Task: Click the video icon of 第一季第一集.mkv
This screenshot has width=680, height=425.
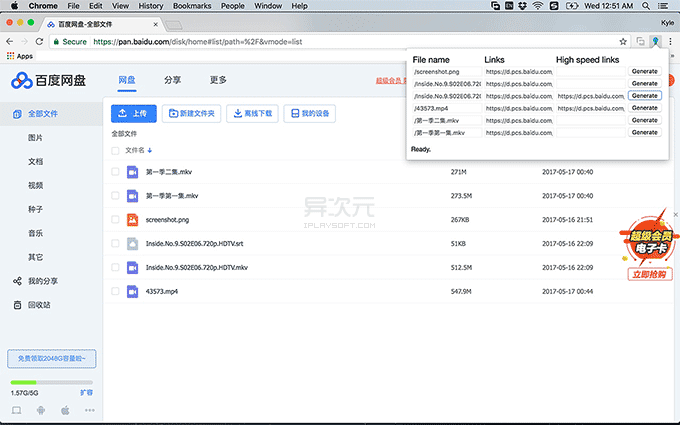Action: pos(132,196)
